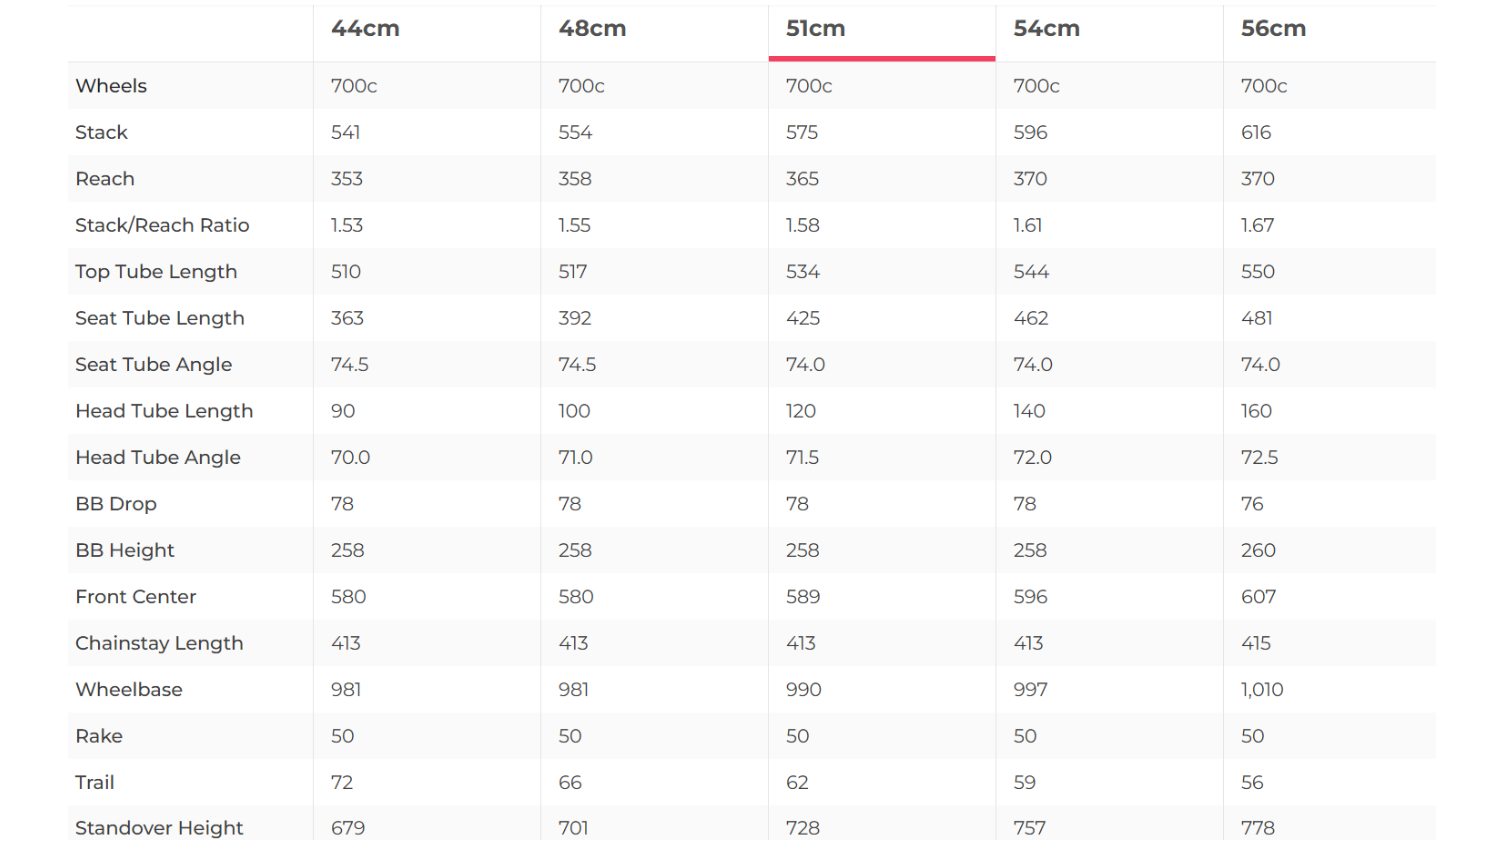Click the BB Drop row label

point(116,504)
